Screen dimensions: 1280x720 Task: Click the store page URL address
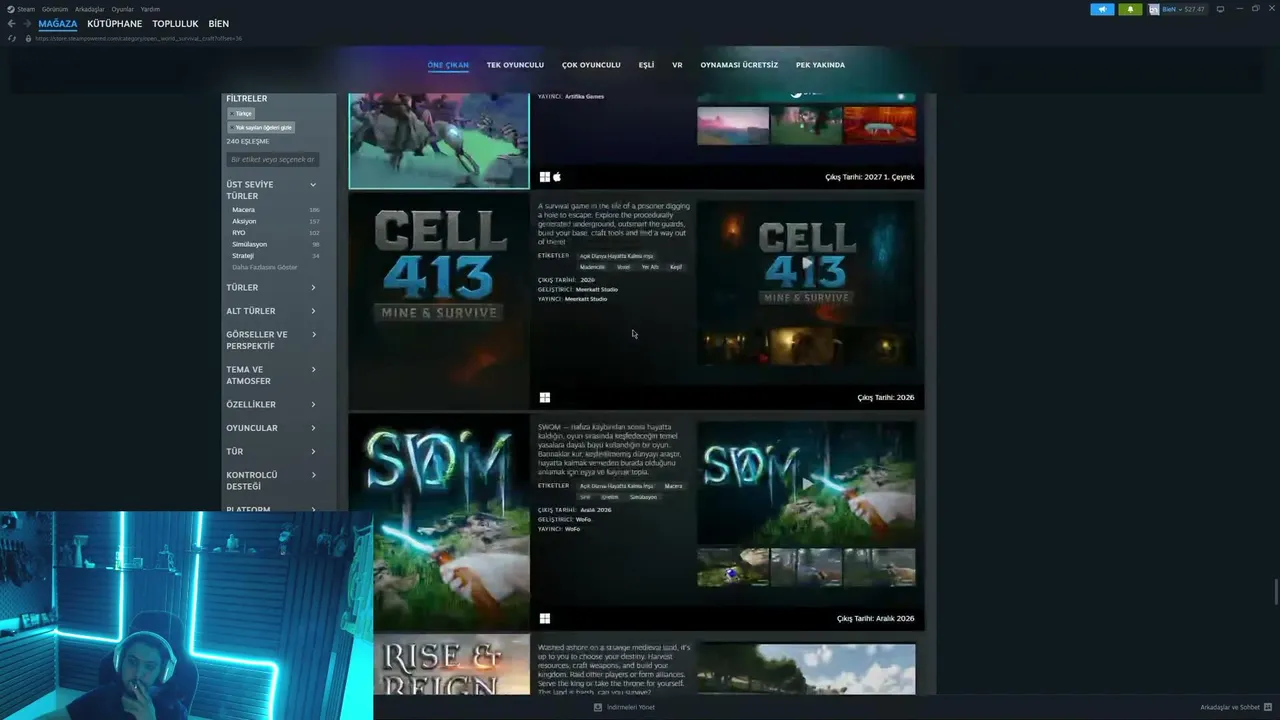(x=139, y=38)
